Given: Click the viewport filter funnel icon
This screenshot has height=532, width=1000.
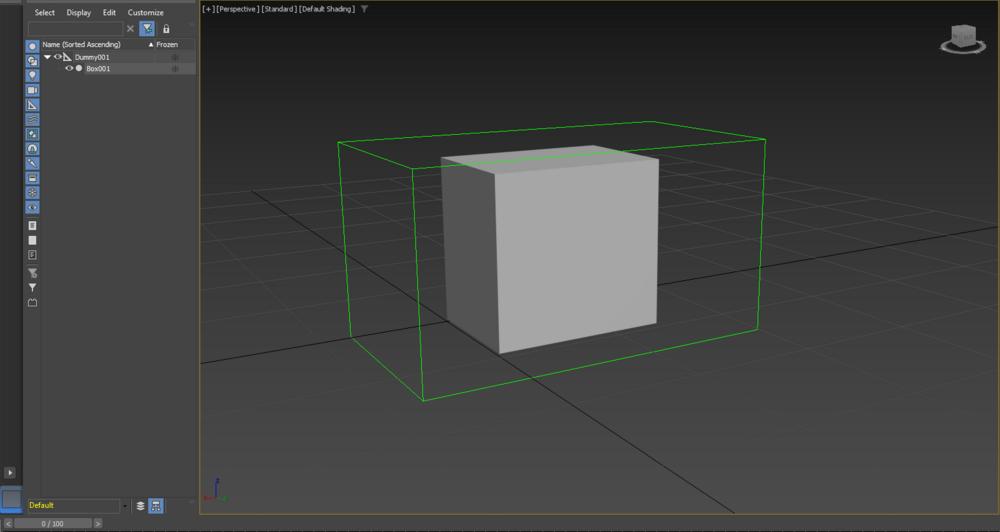Looking at the screenshot, I should [x=364, y=9].
